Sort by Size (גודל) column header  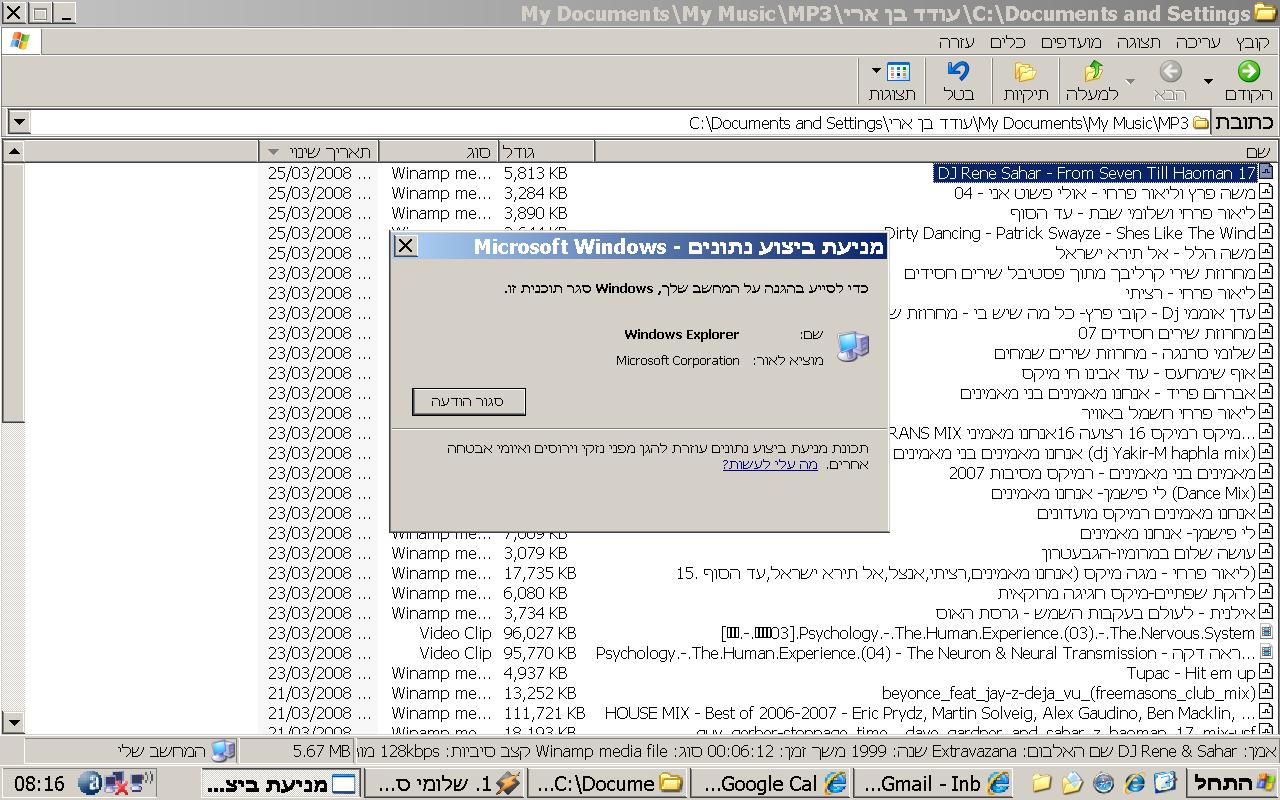click(546, 152)
